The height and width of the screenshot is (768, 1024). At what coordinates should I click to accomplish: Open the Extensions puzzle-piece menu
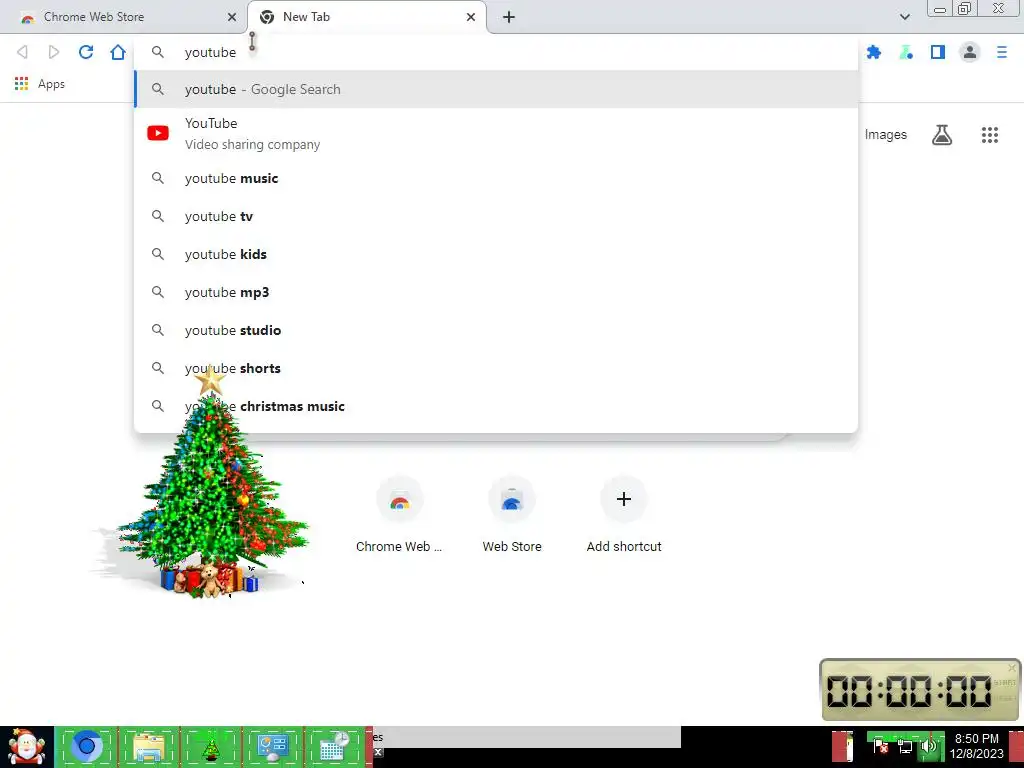(874, 52)
